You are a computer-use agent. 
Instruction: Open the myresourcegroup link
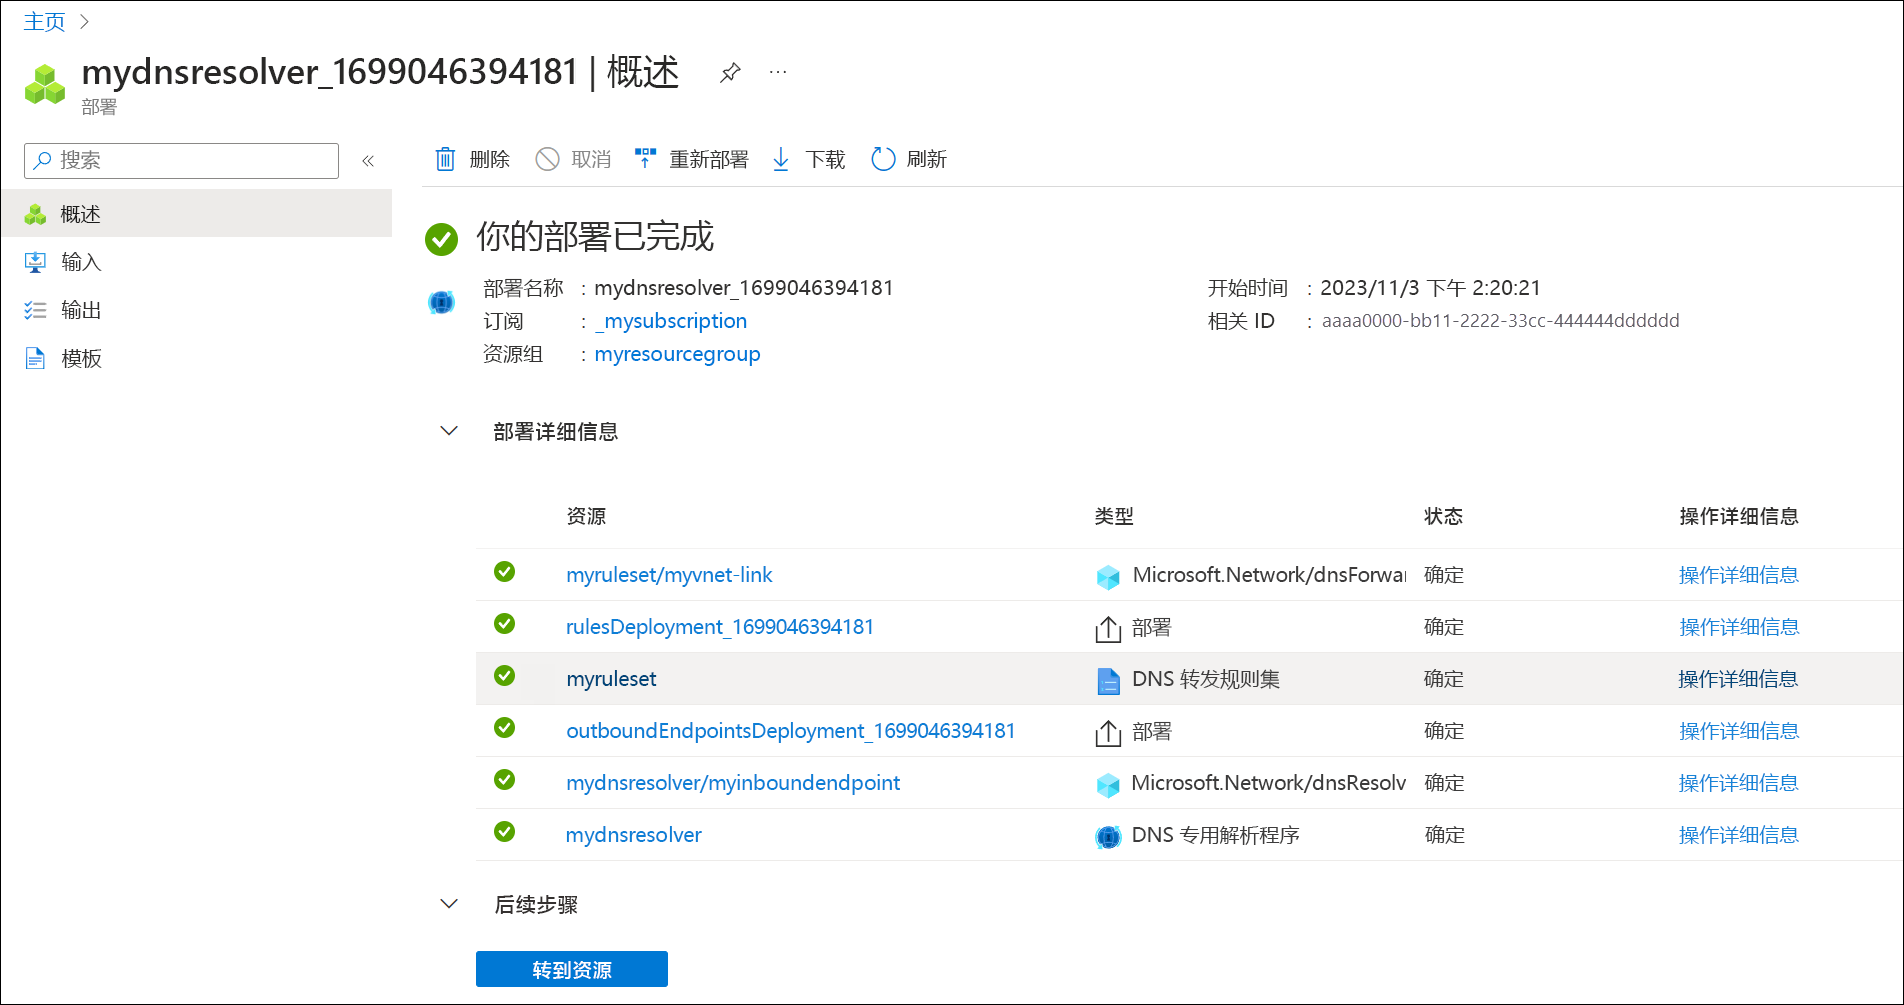click(x=677, y=354)
